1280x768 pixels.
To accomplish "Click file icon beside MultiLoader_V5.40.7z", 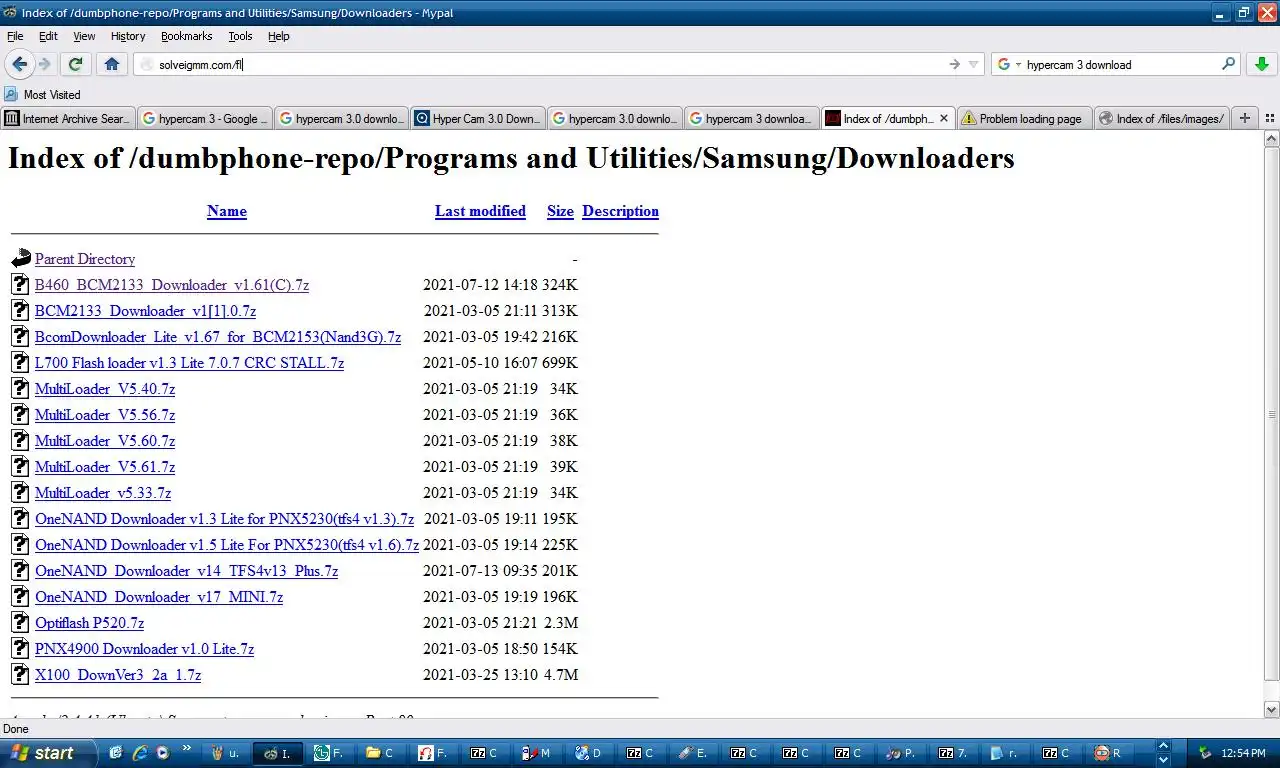I will click(21, 389).
